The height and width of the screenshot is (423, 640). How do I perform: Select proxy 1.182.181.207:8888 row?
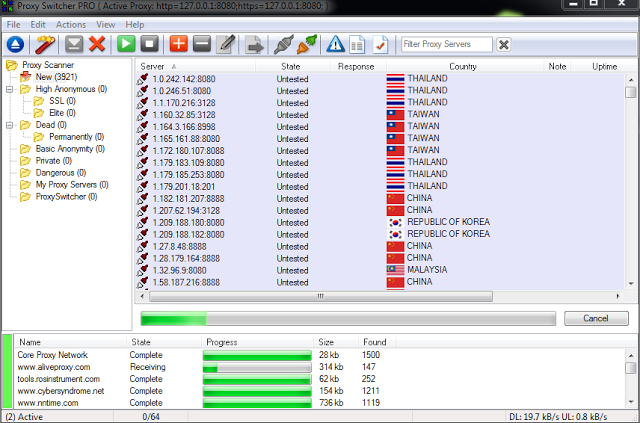[x=380, y=198]
